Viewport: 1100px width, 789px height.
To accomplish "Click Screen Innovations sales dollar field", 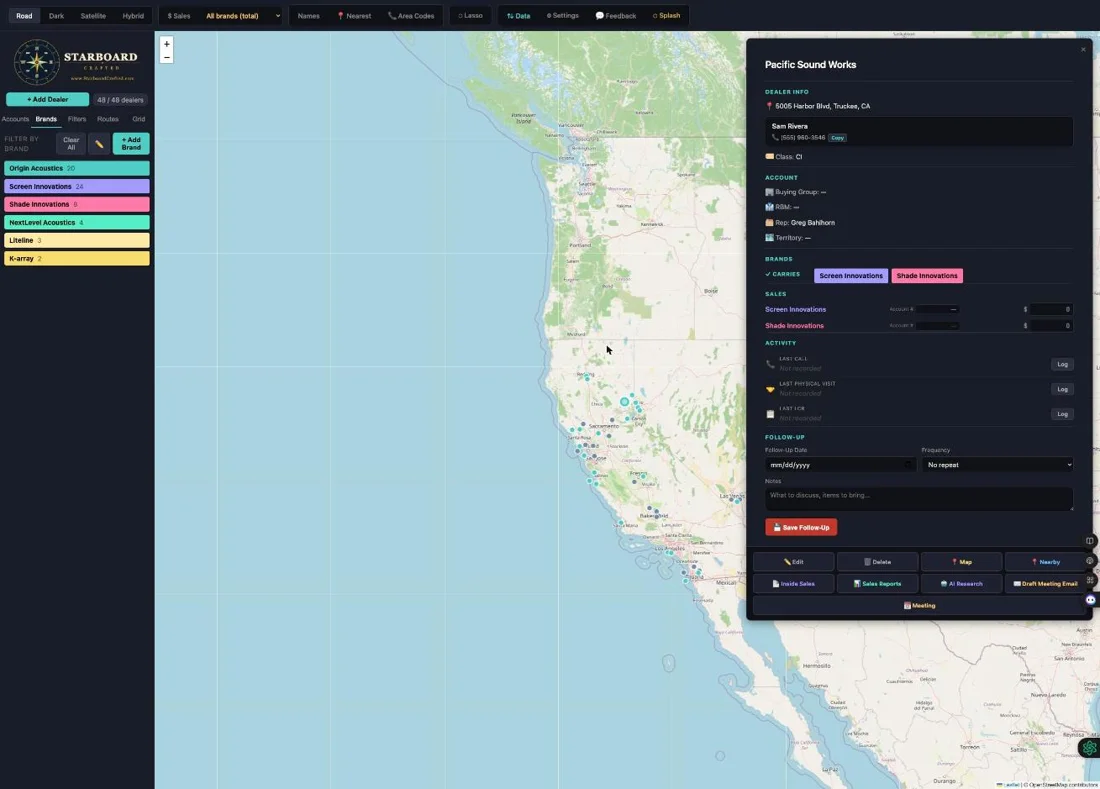I will (1051, 309).
